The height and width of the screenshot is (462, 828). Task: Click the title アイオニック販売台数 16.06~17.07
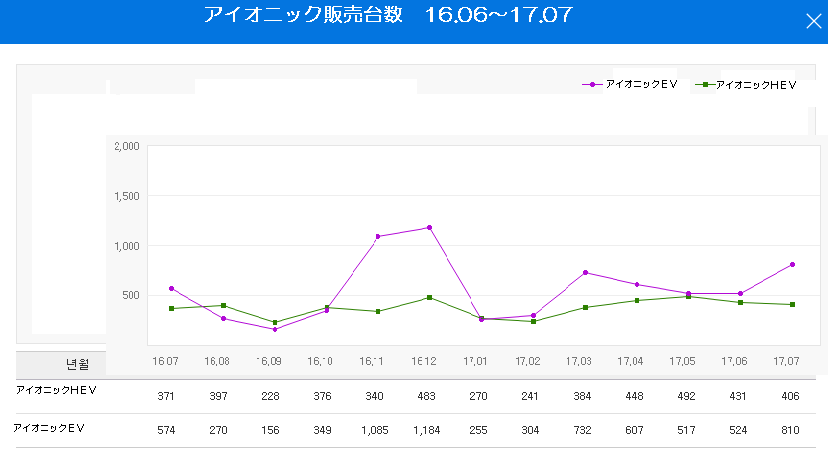pyautogui.click(x=388, y=14)
